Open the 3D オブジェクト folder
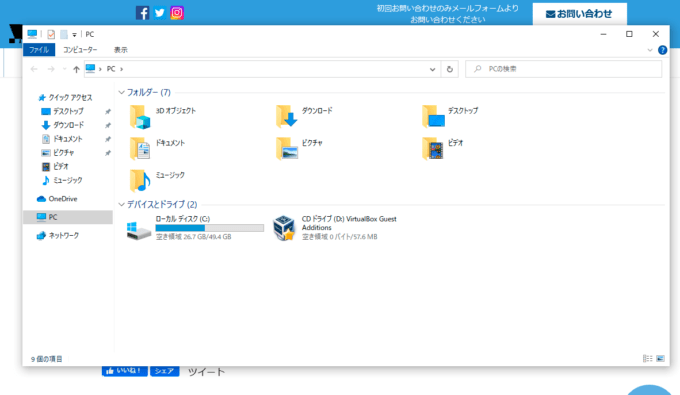 click(x=163, y=117)
